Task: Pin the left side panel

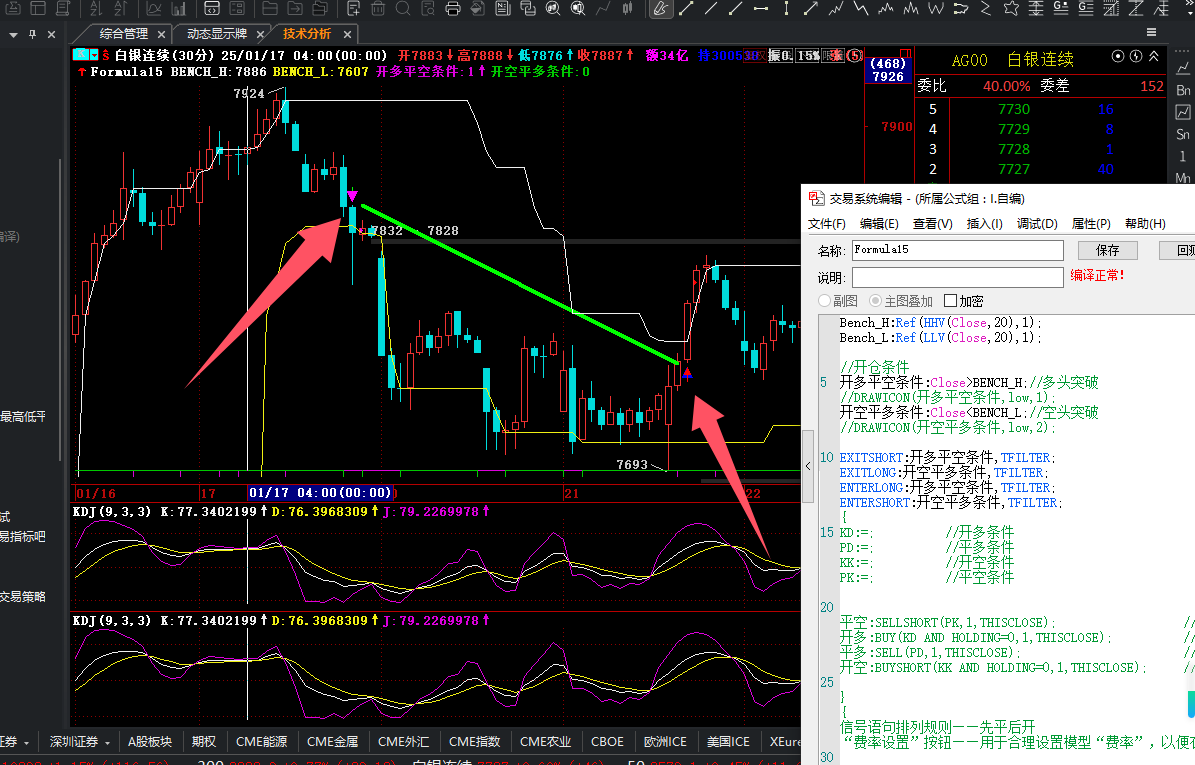Action: coord(33,34)
